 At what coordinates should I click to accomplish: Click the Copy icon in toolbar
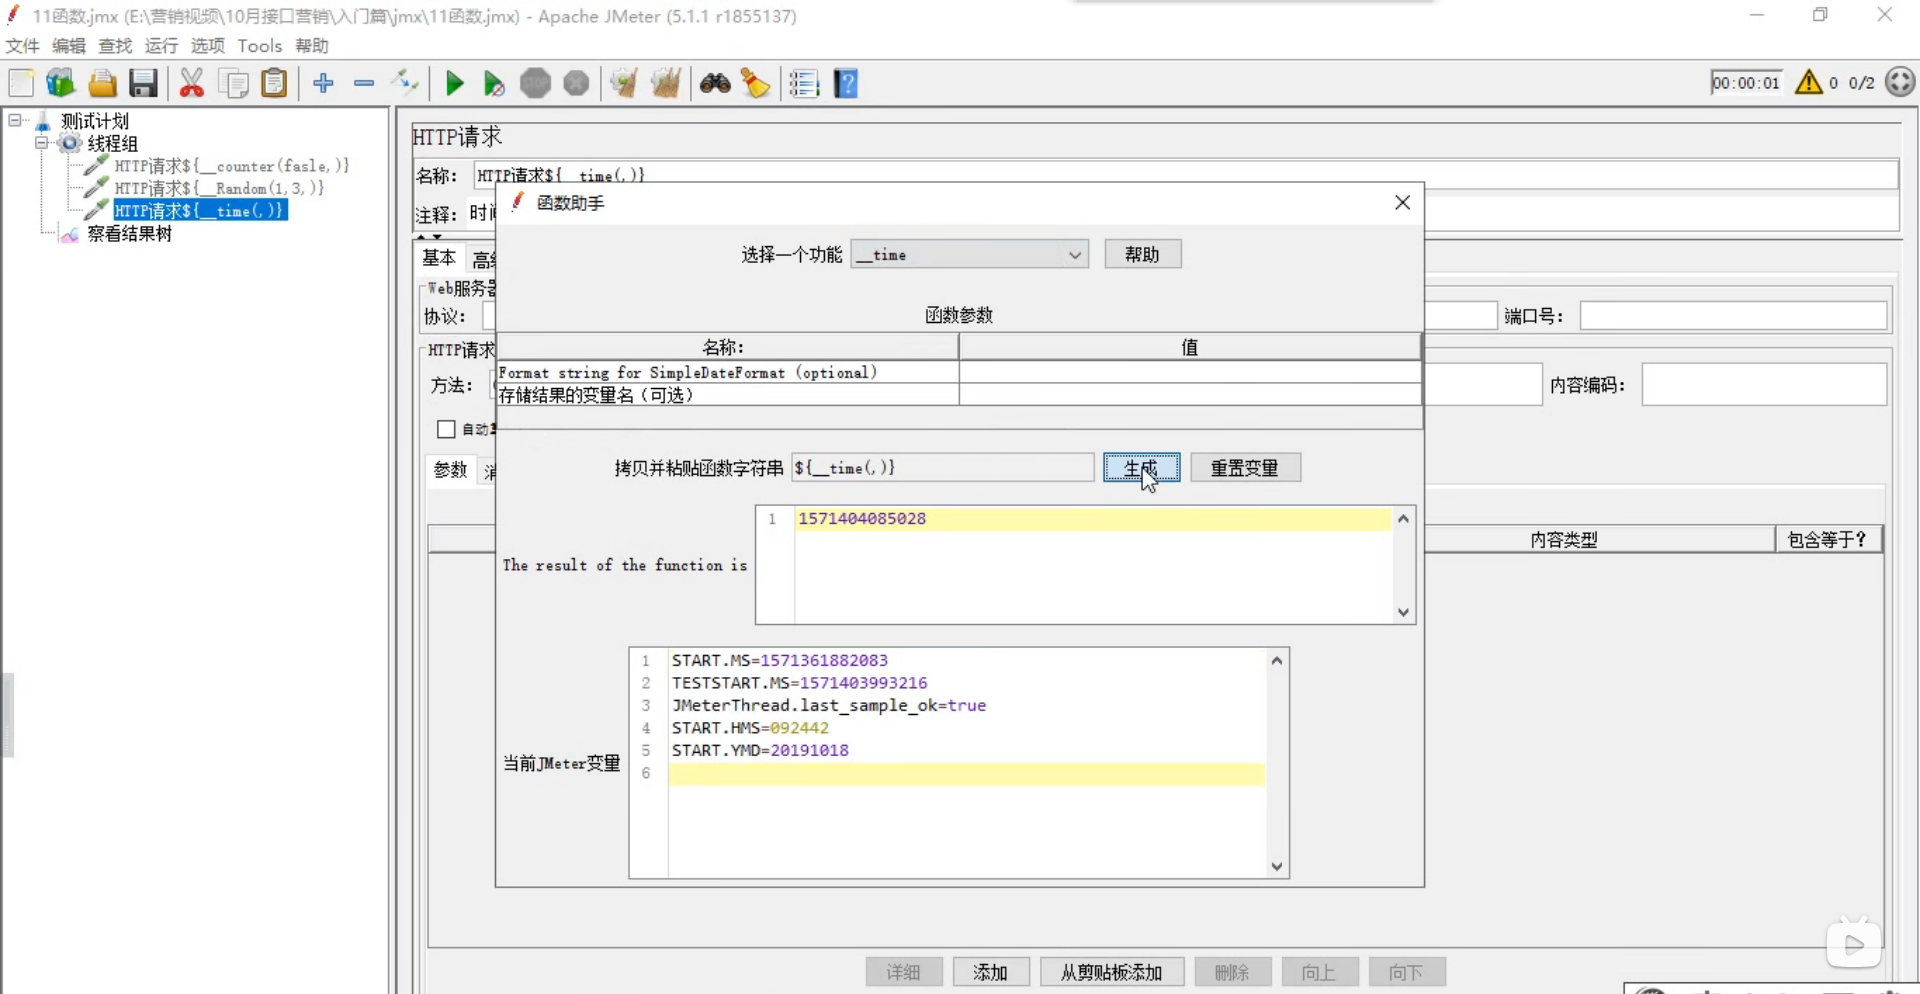coord(233,83)
